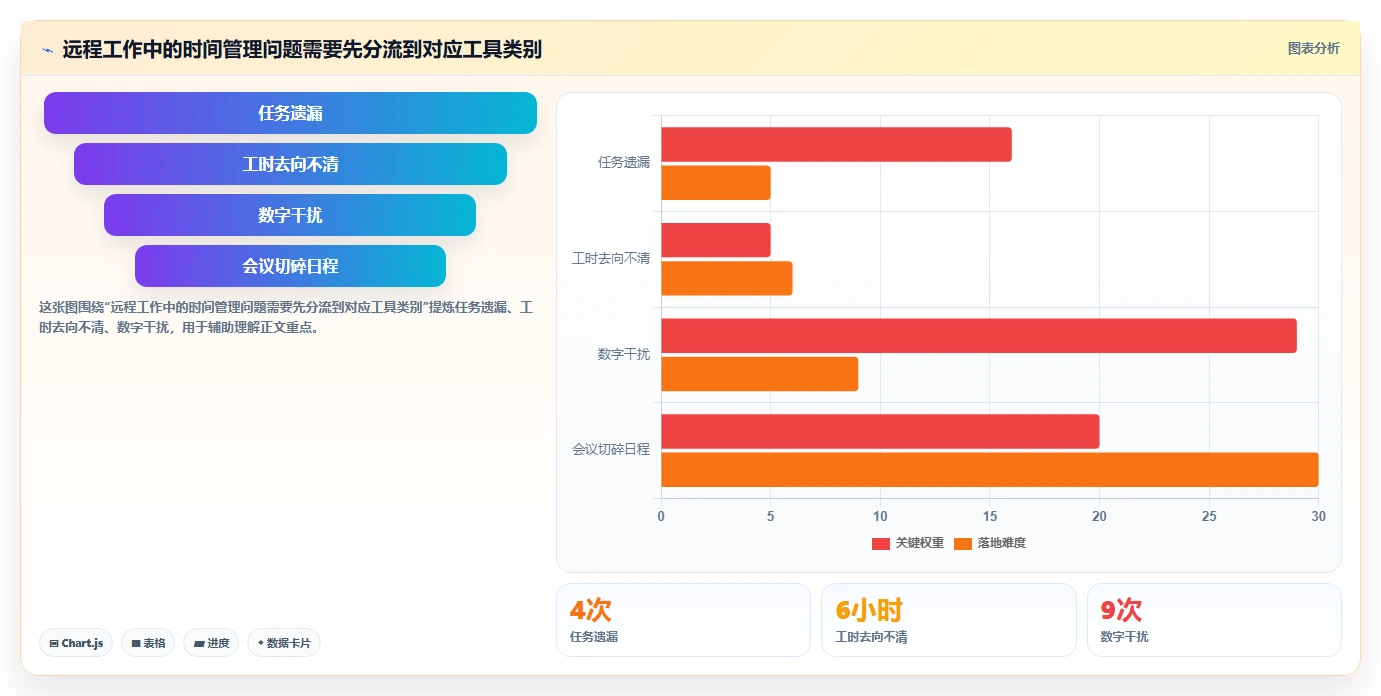The width and height of the screenshot is (1381, 696).
Task: Click the orange 落地难度 legend swatch
Action: 963,544
